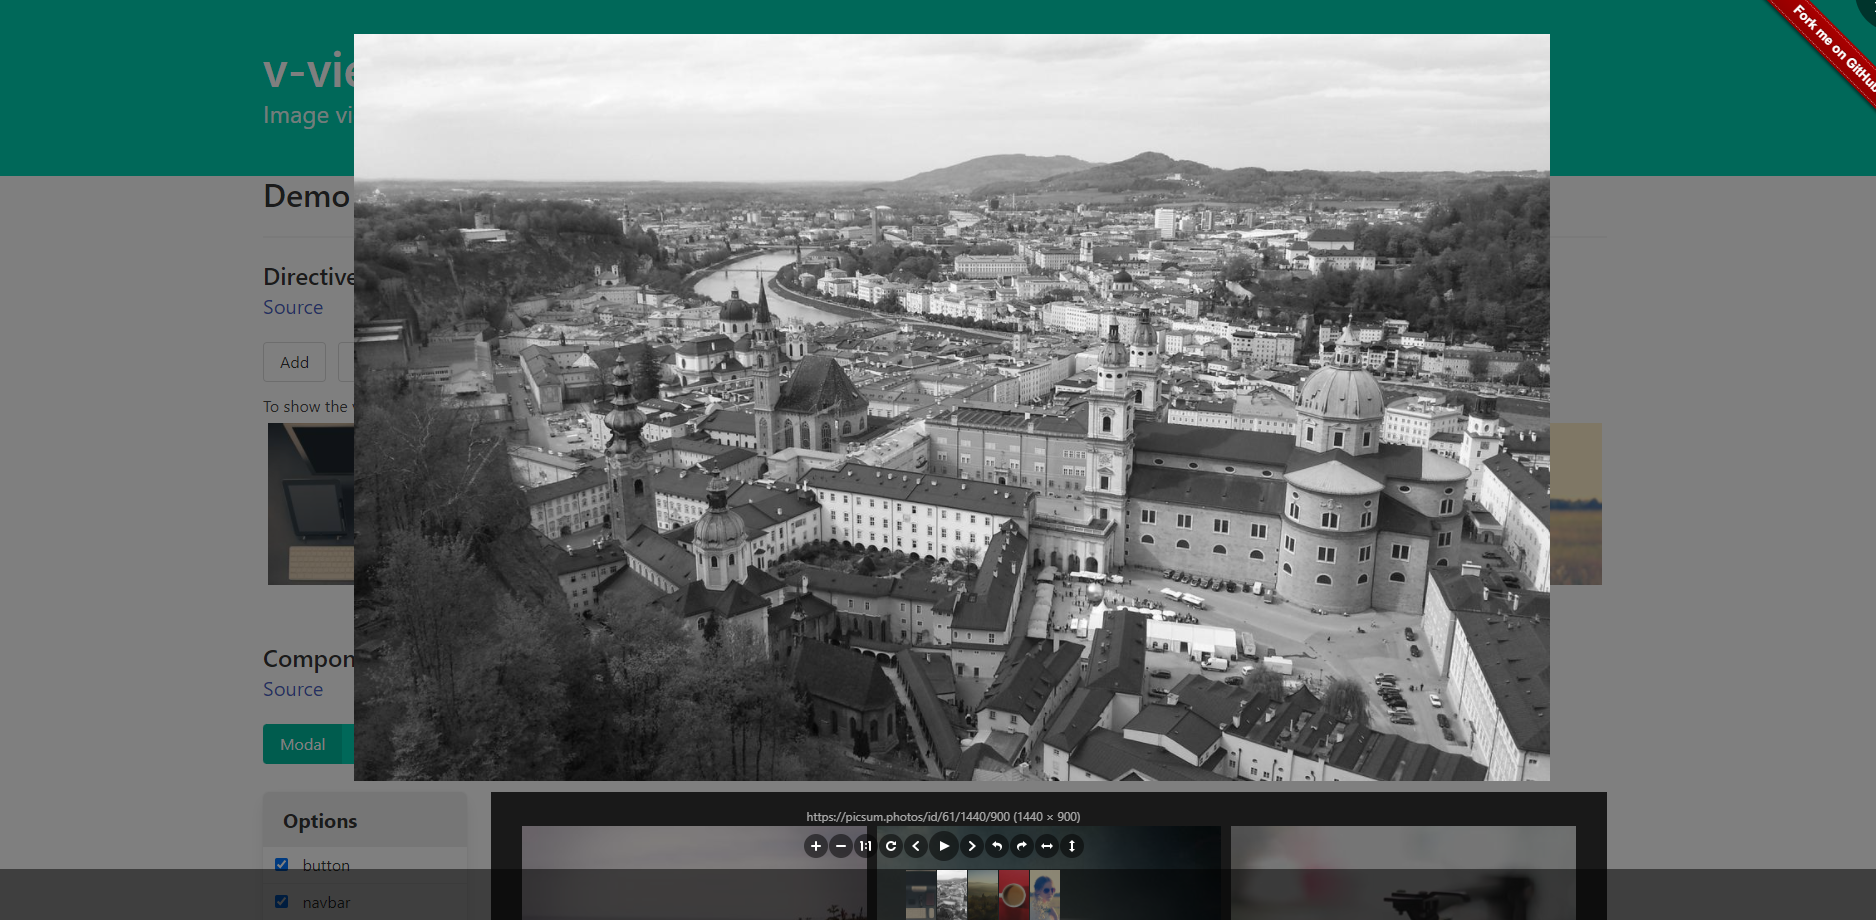Select the desk flatlay thumbnail in navbar

tap(921, 895)
